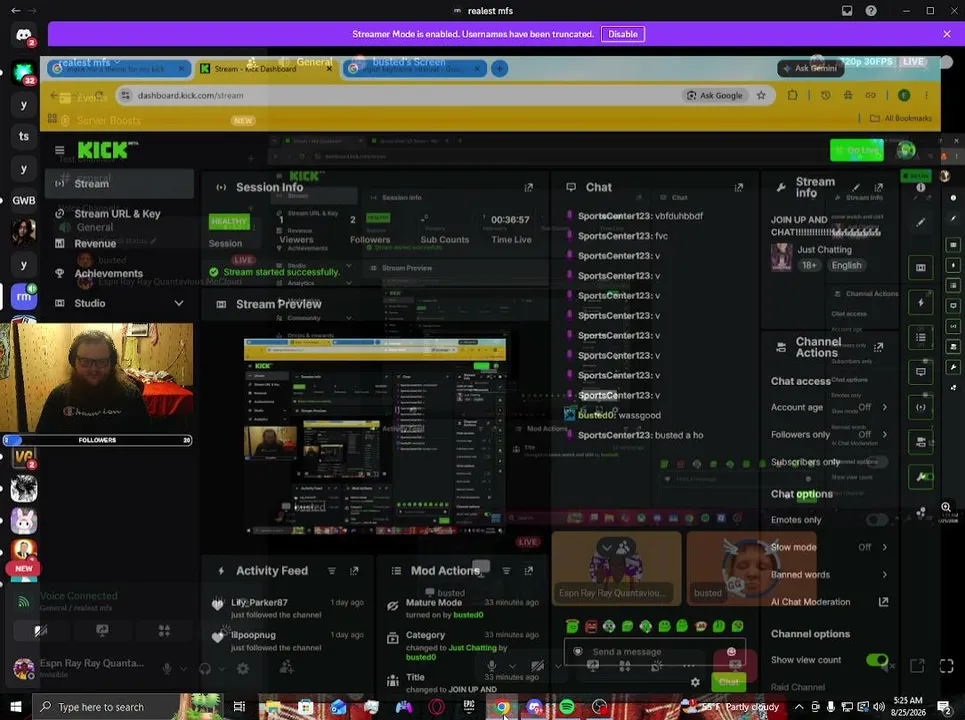Edit Stream info with the pencil icon
The height and width of the screenshot is (720, 965).
click(855, 187)
